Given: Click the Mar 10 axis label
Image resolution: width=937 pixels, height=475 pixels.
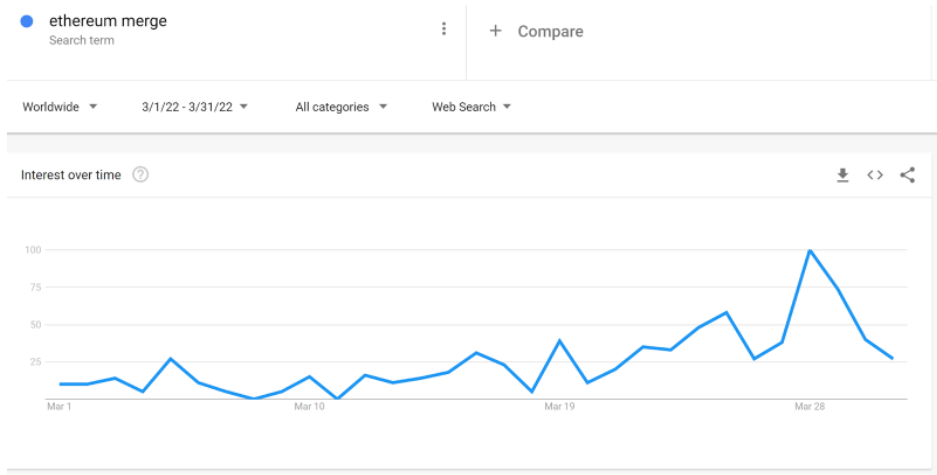Looking at the screenshot, I should click(309, 407).
